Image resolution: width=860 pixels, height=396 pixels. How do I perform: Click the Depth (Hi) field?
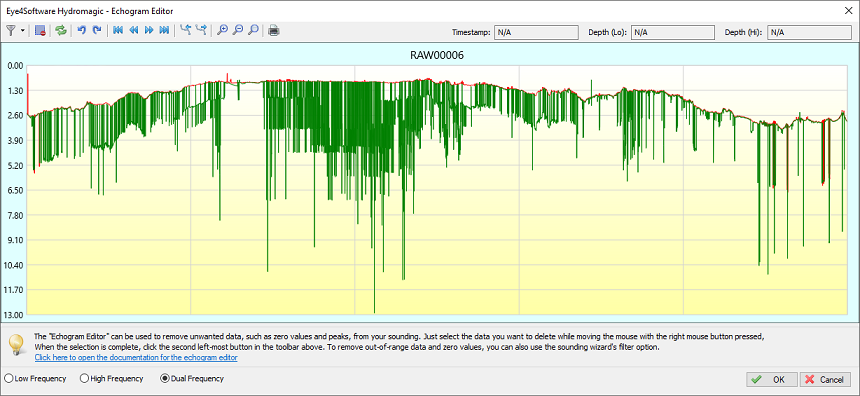click(x=810, y=32)
